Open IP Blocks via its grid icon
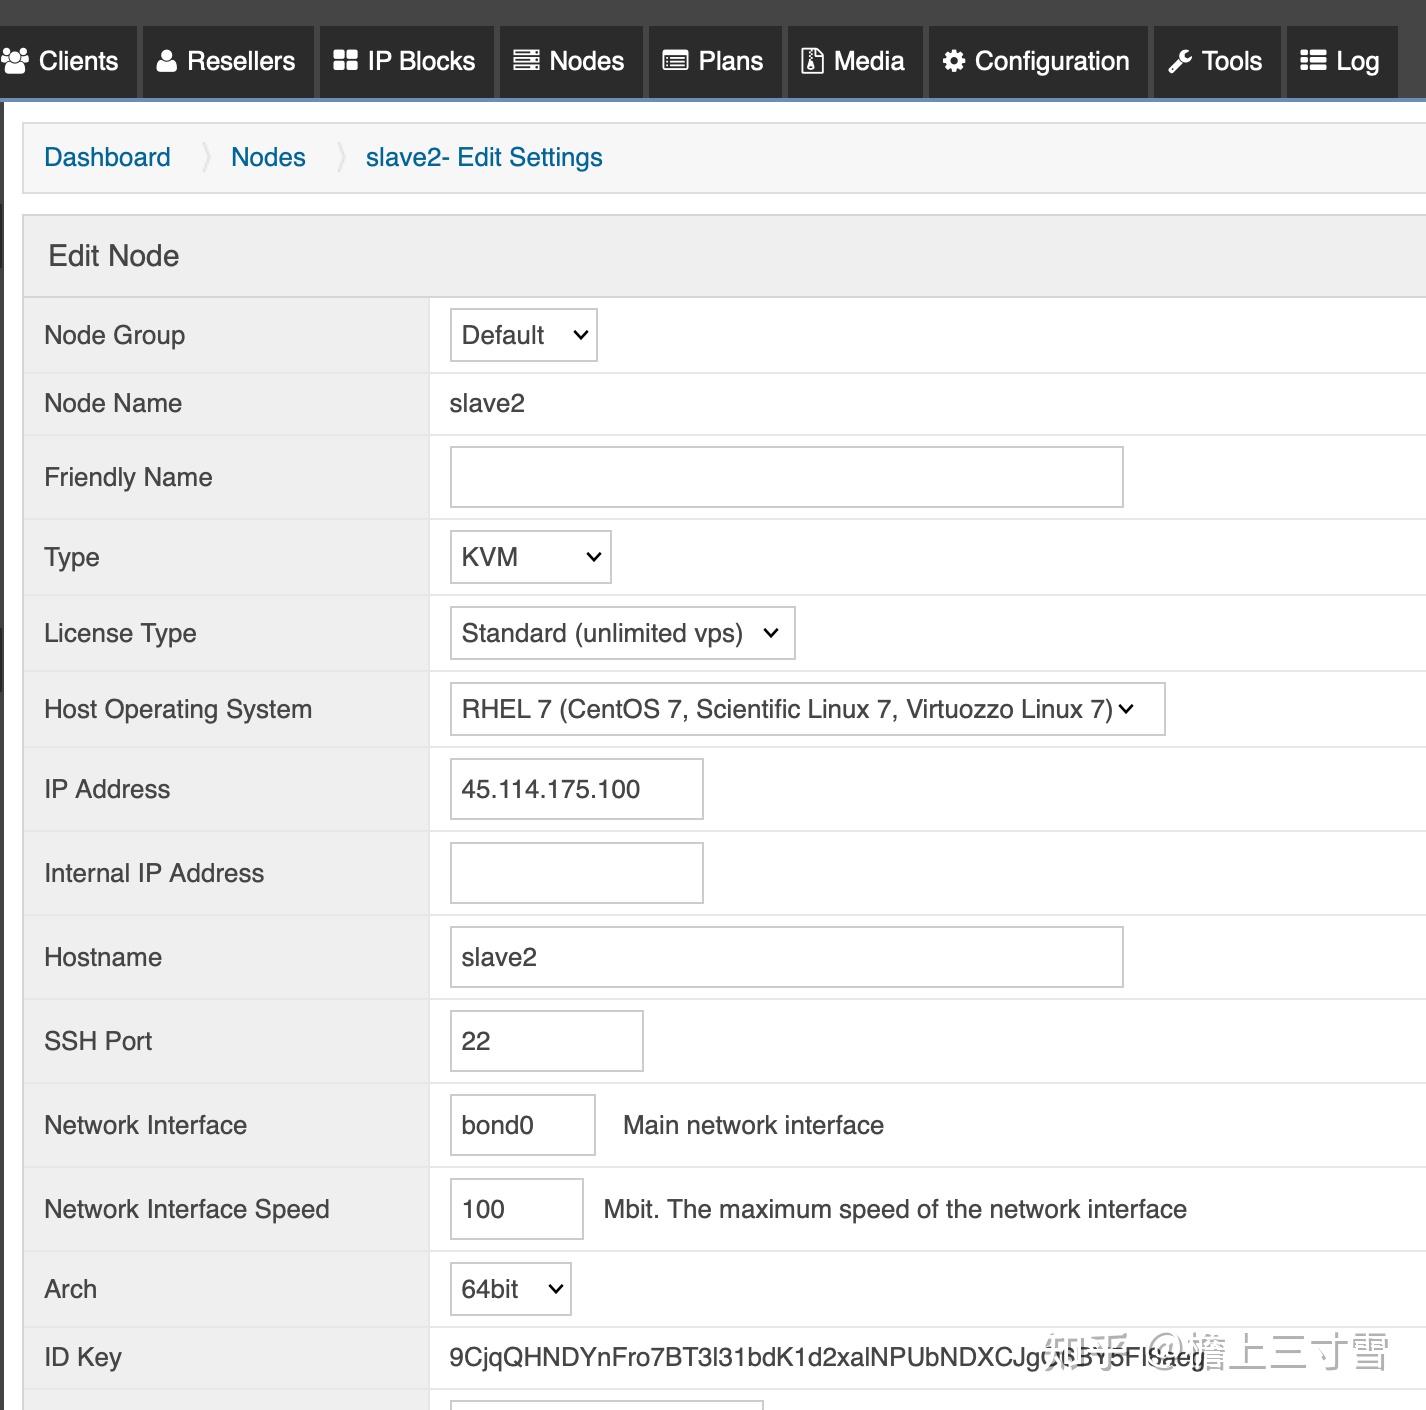Image resolution: width=1426 pixels, height=1410 pixels. point(345,61)
